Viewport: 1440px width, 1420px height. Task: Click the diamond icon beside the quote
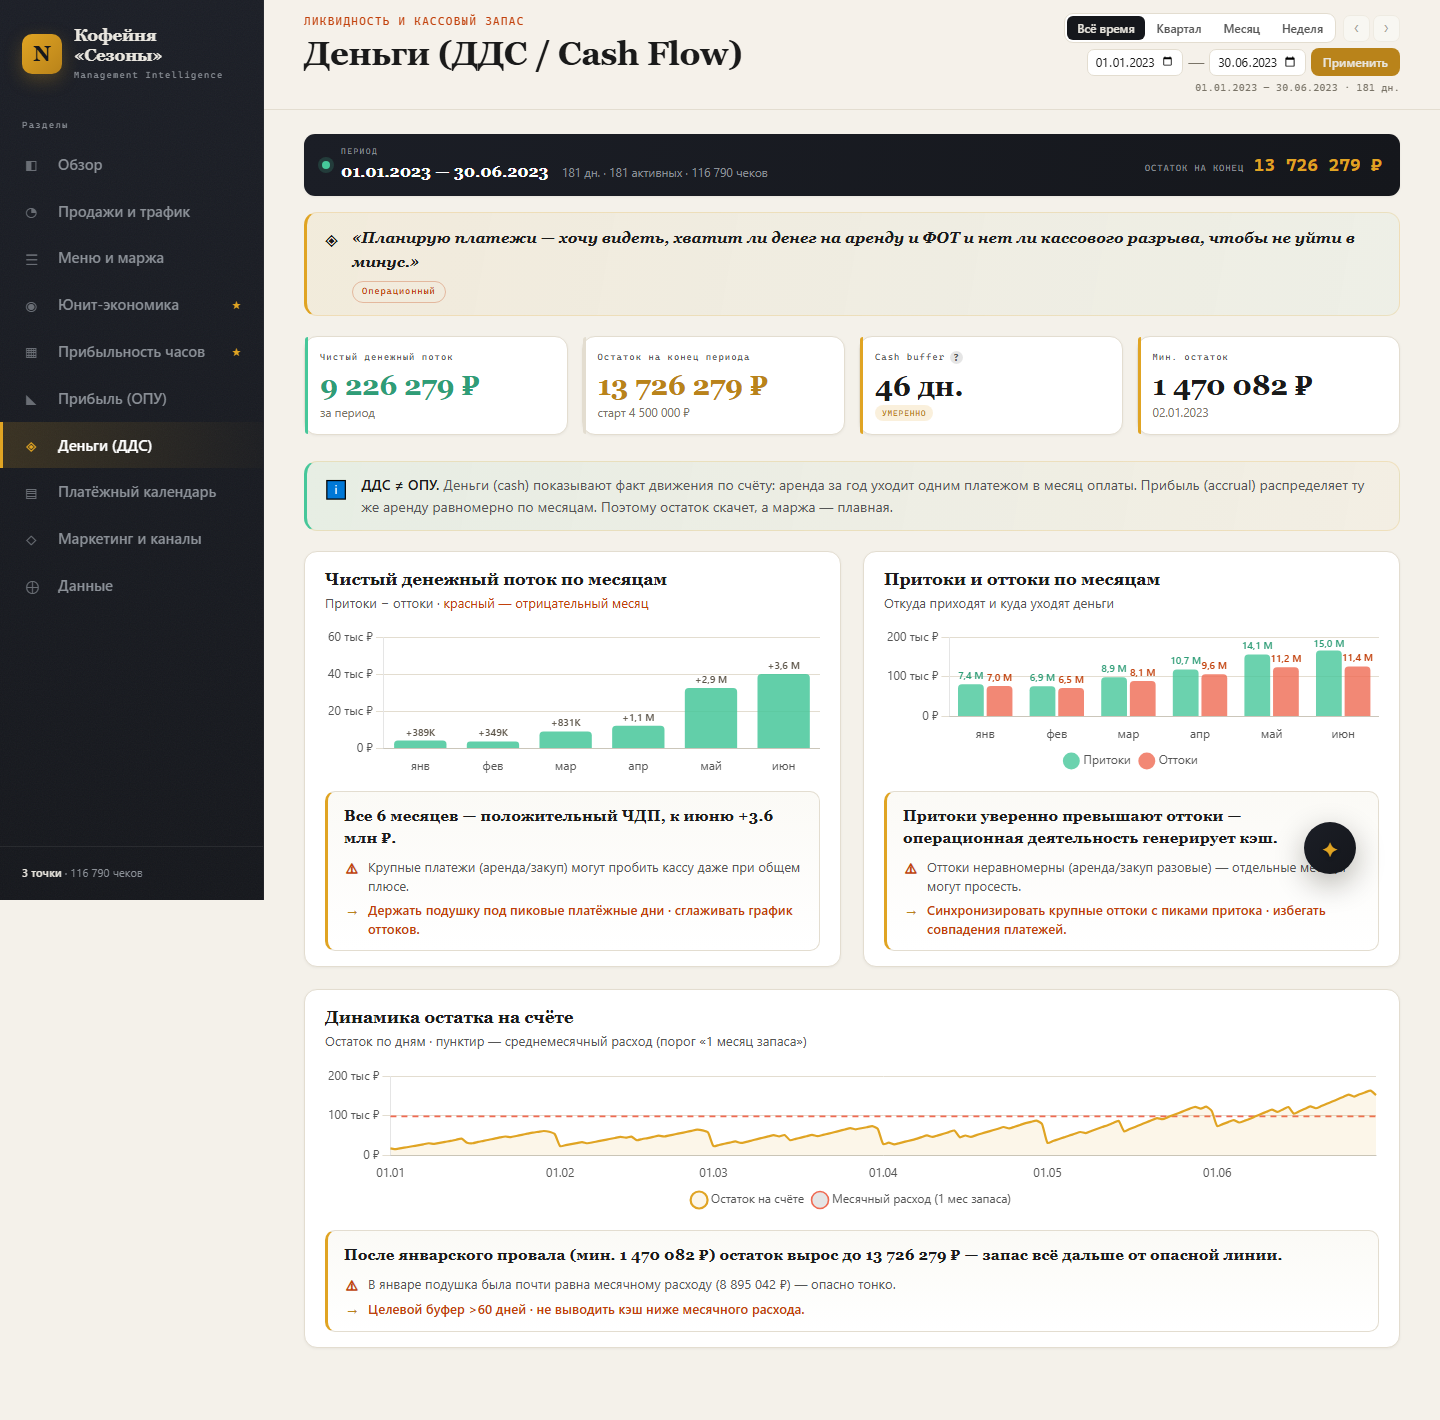point(332,241)
